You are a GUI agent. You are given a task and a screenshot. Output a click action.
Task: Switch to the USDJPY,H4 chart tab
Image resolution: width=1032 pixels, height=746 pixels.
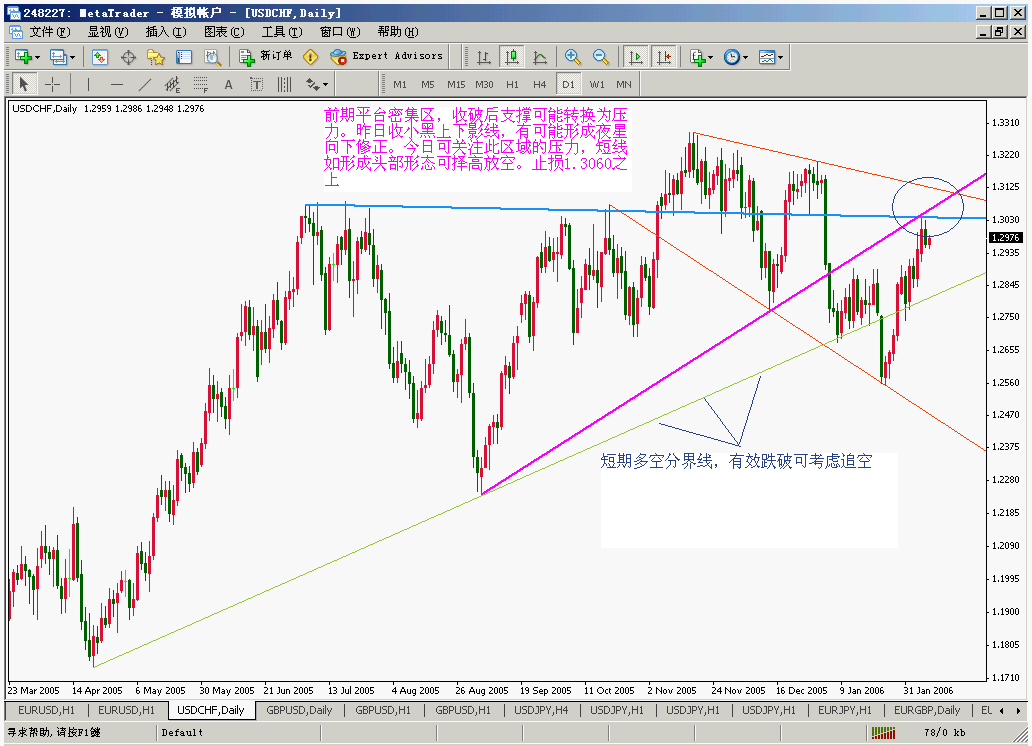click(x=541, y=710)
